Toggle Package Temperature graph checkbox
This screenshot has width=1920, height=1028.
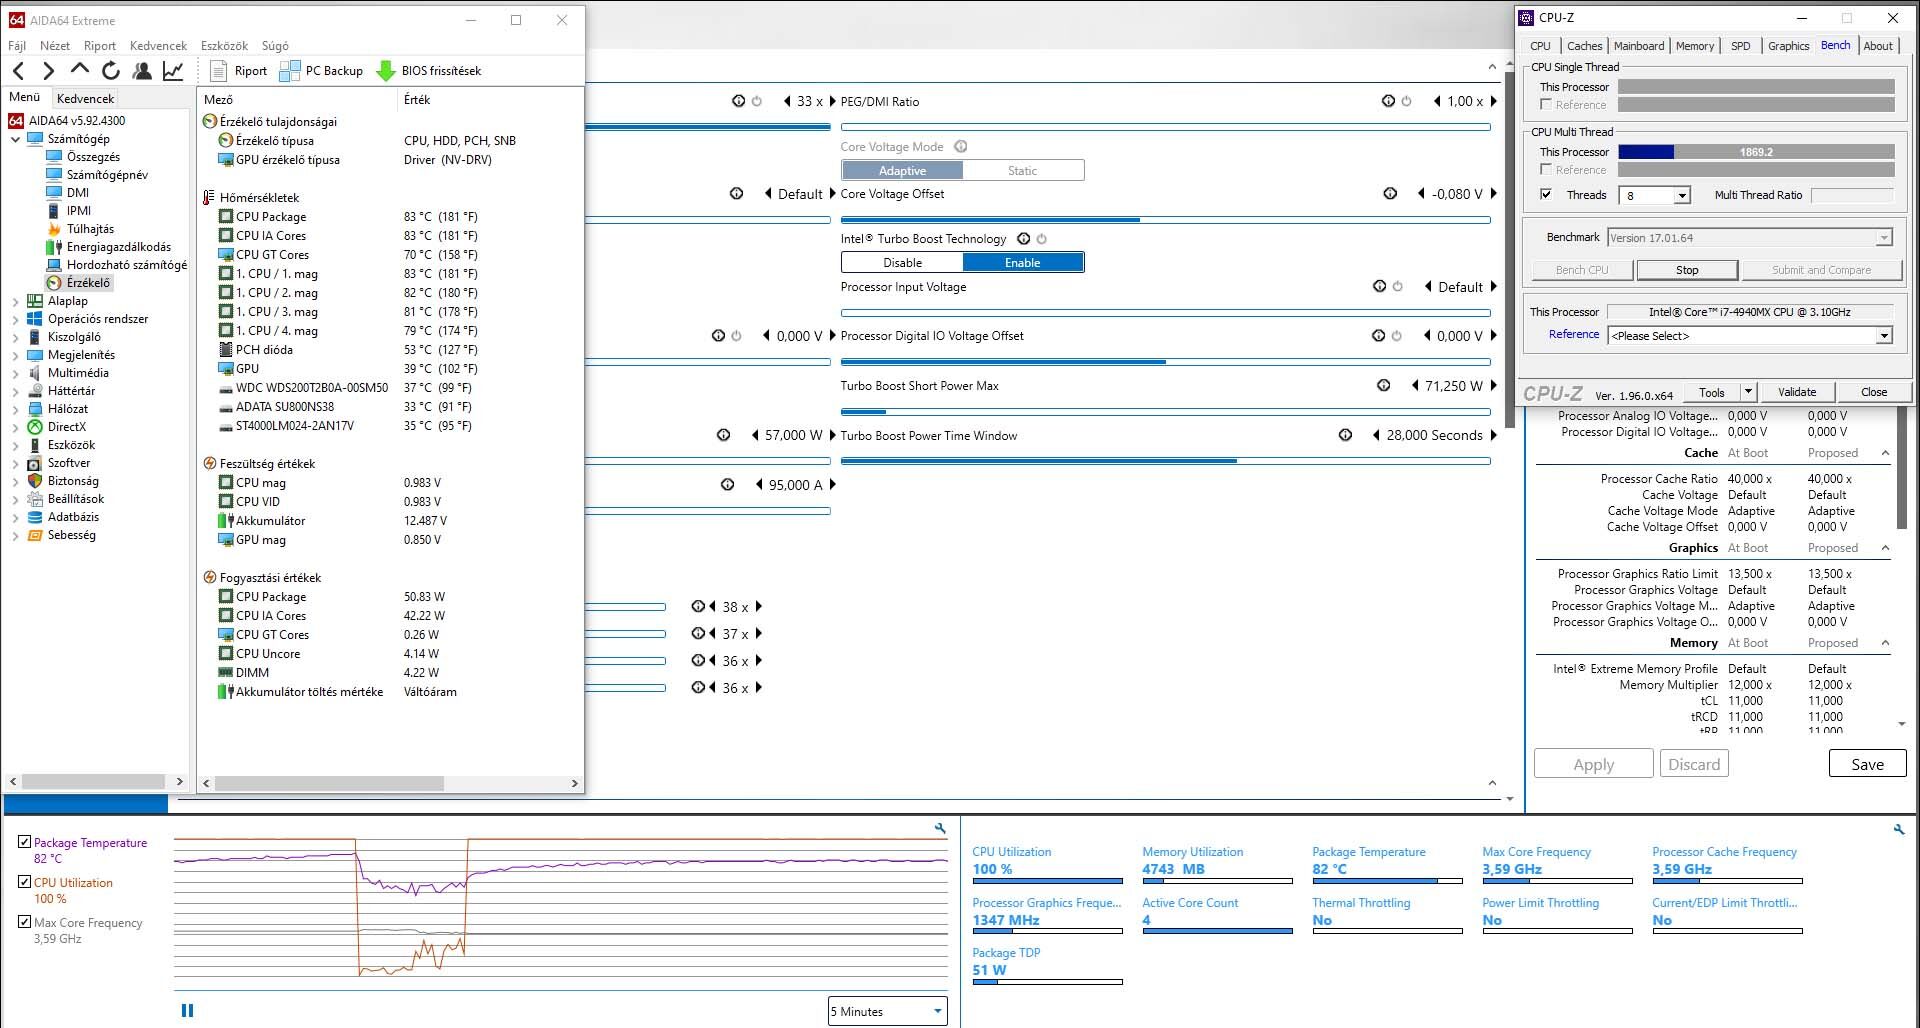[24, 842]
